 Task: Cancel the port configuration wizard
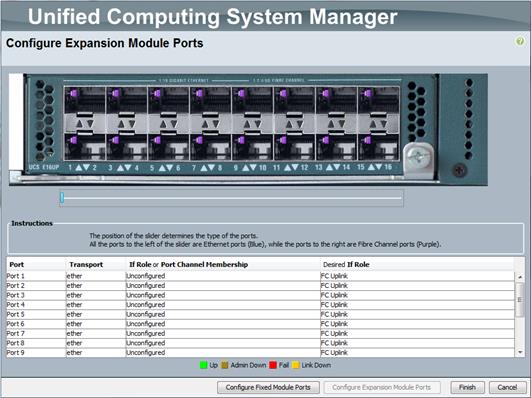point(507,387)
